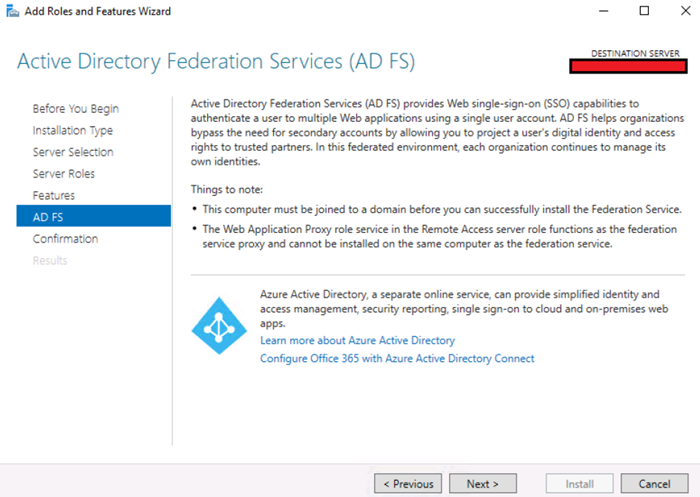This screenshot has width=700, height=497.
Task: Click the Azure Active Directory description paragraph
Action: tap(464, 309)
